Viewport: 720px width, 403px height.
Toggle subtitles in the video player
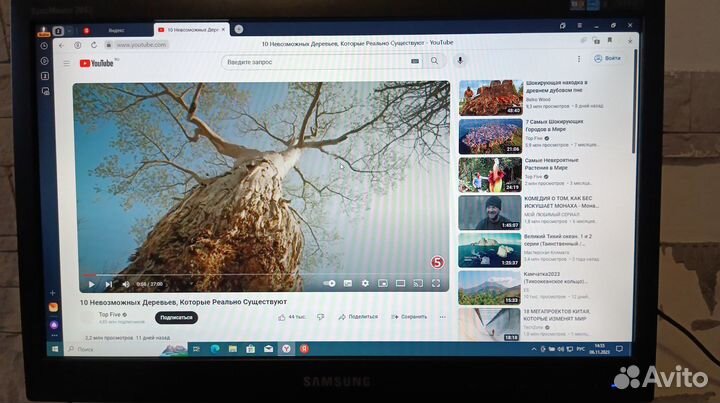(x=348, y=284)
